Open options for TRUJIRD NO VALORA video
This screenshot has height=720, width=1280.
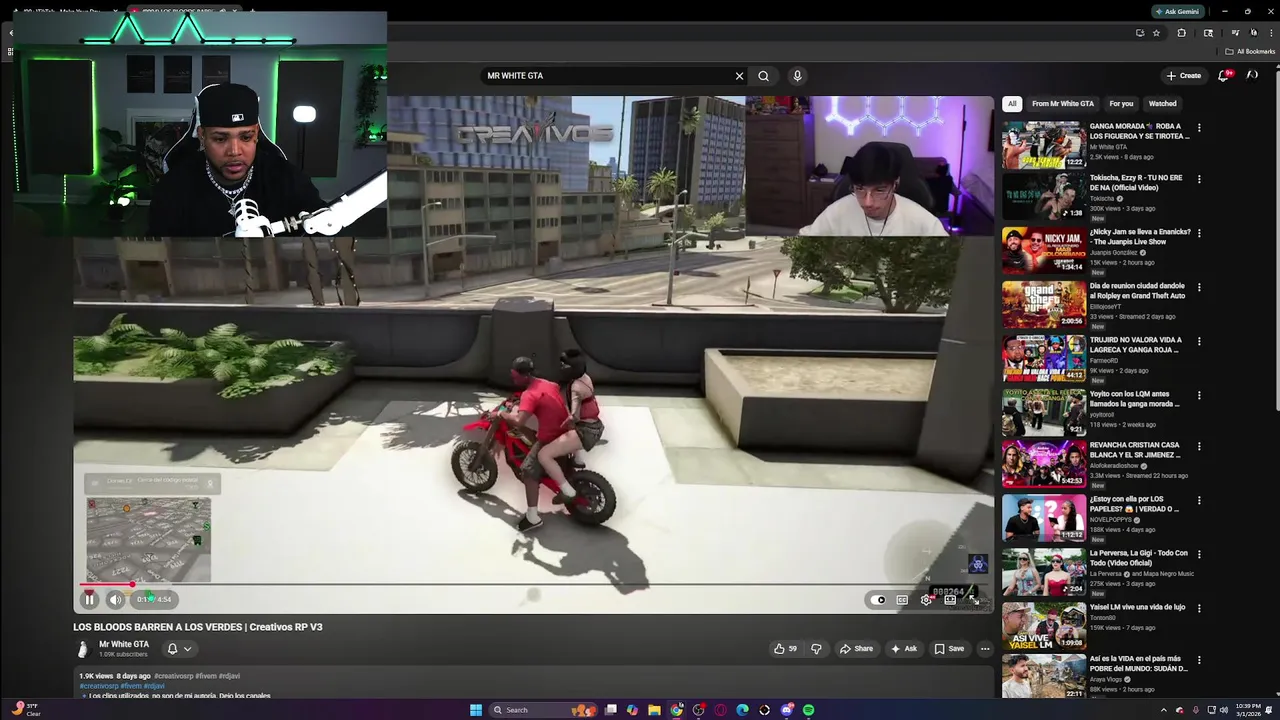click(1199, 341)
